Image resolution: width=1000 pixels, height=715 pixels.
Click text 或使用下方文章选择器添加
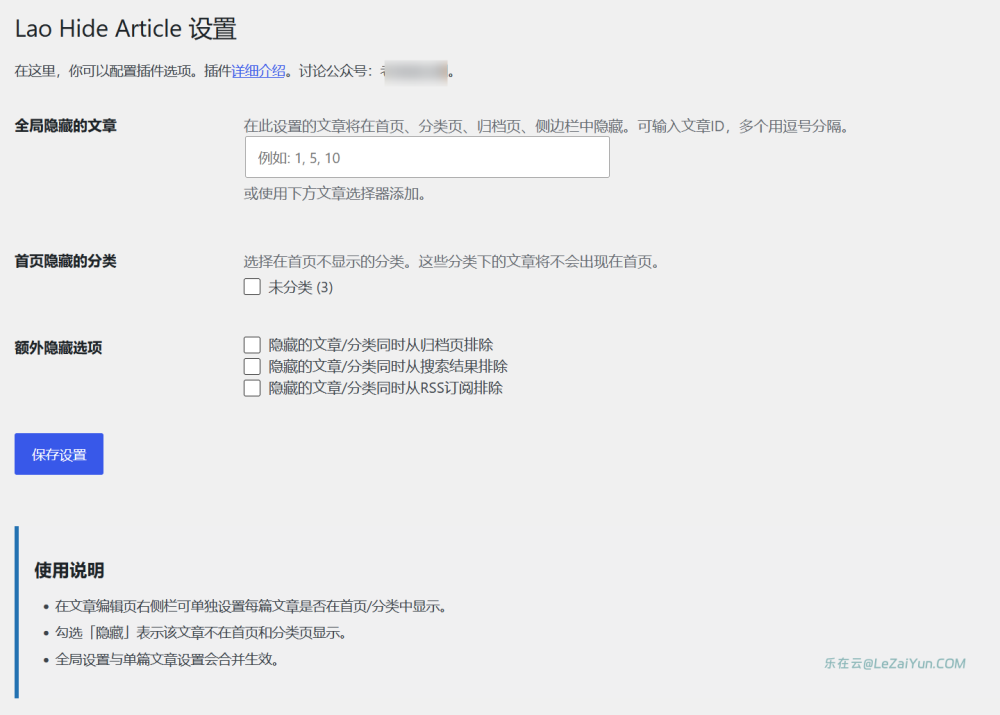(x=335, y=194)
